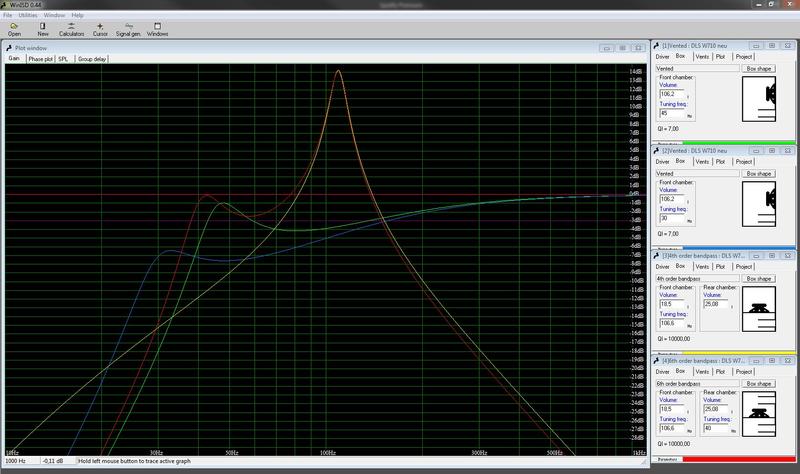Open Plot tab in [1]Vented window
Viewport: 800px width, 474px height.
tap(720, 57)
